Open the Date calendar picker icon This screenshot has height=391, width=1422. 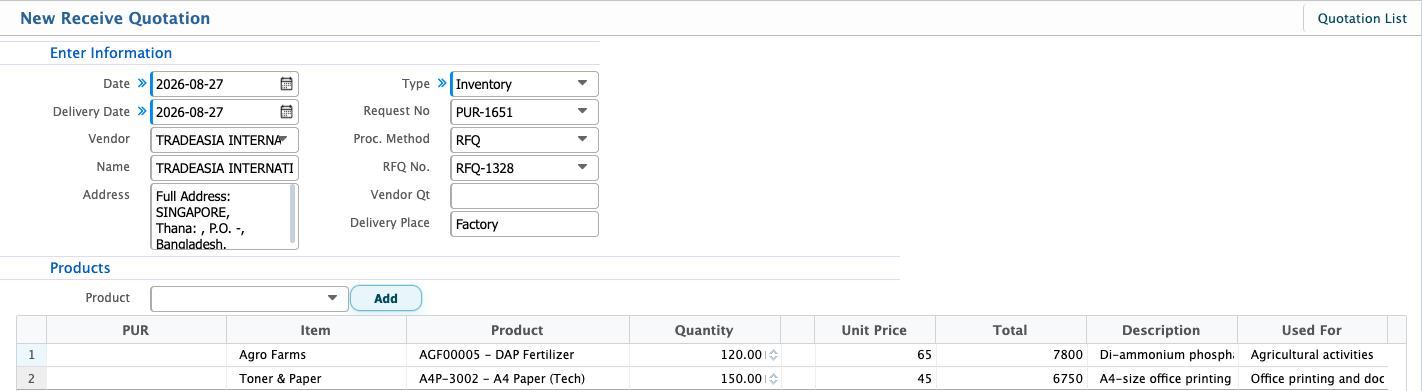tap(286, 84)
